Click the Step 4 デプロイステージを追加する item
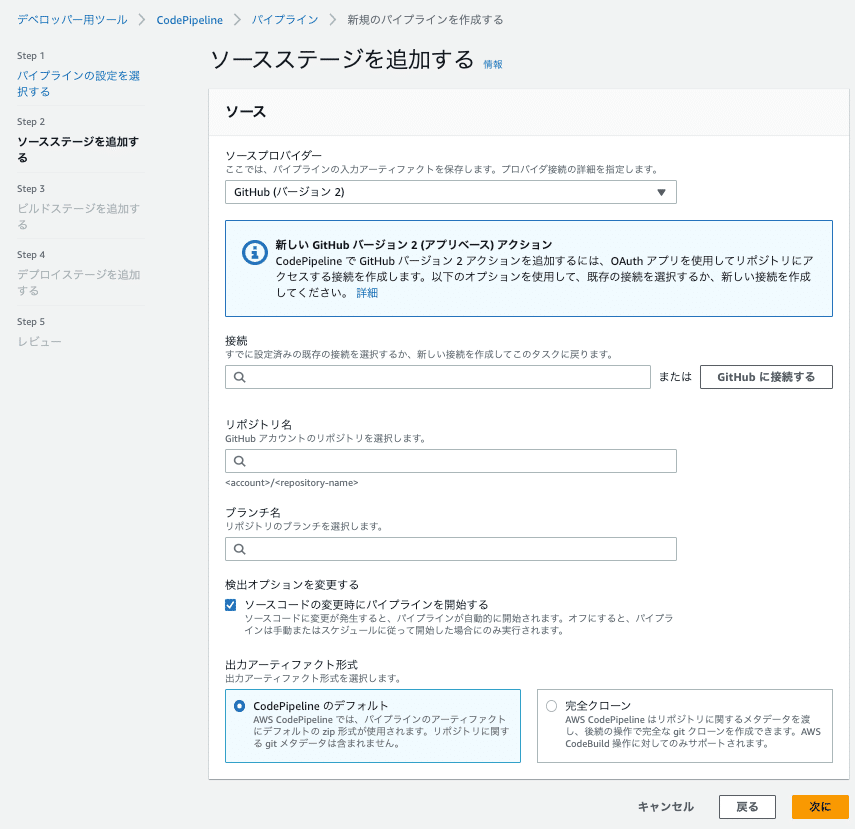 (78, 283)
